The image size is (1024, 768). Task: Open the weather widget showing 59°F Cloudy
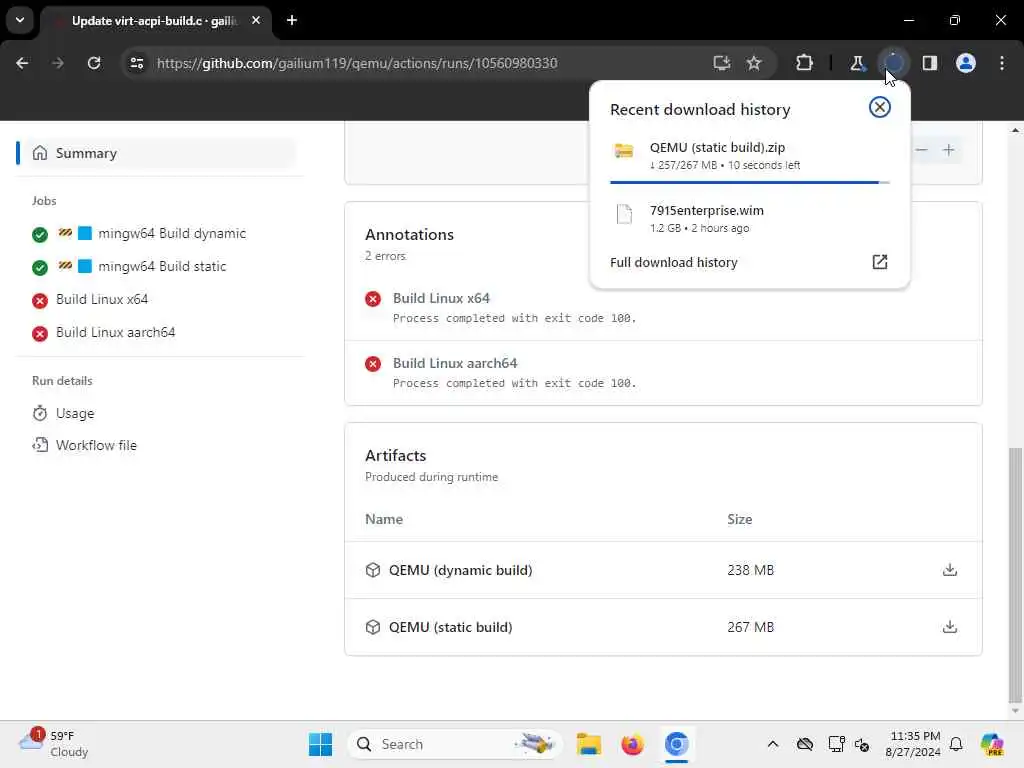tap(54, 744)
